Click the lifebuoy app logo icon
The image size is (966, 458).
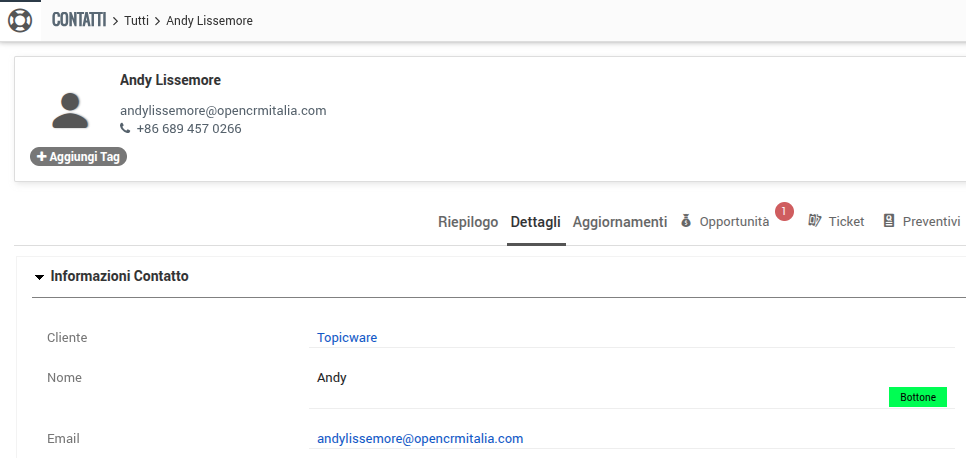click(x=20, y=20)
